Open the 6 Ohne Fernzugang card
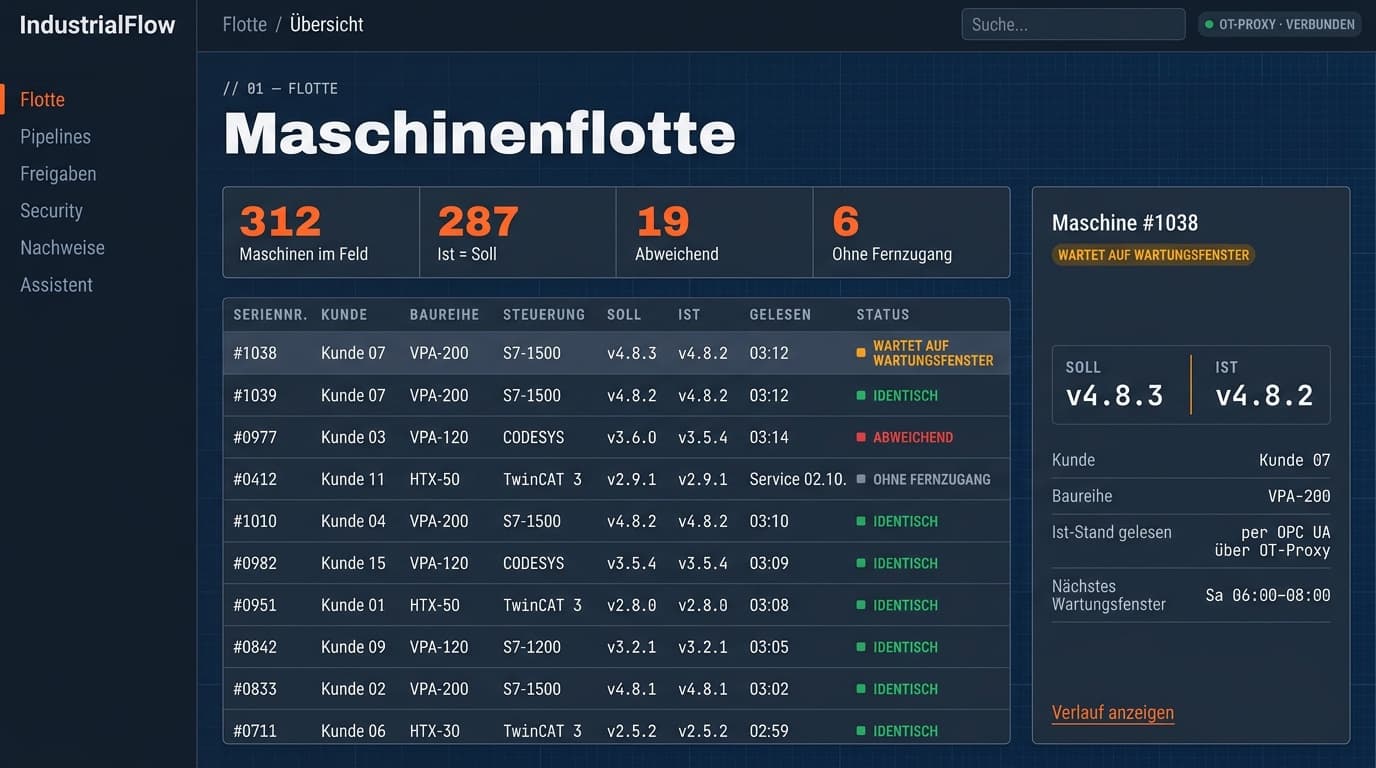 (912, 232)
